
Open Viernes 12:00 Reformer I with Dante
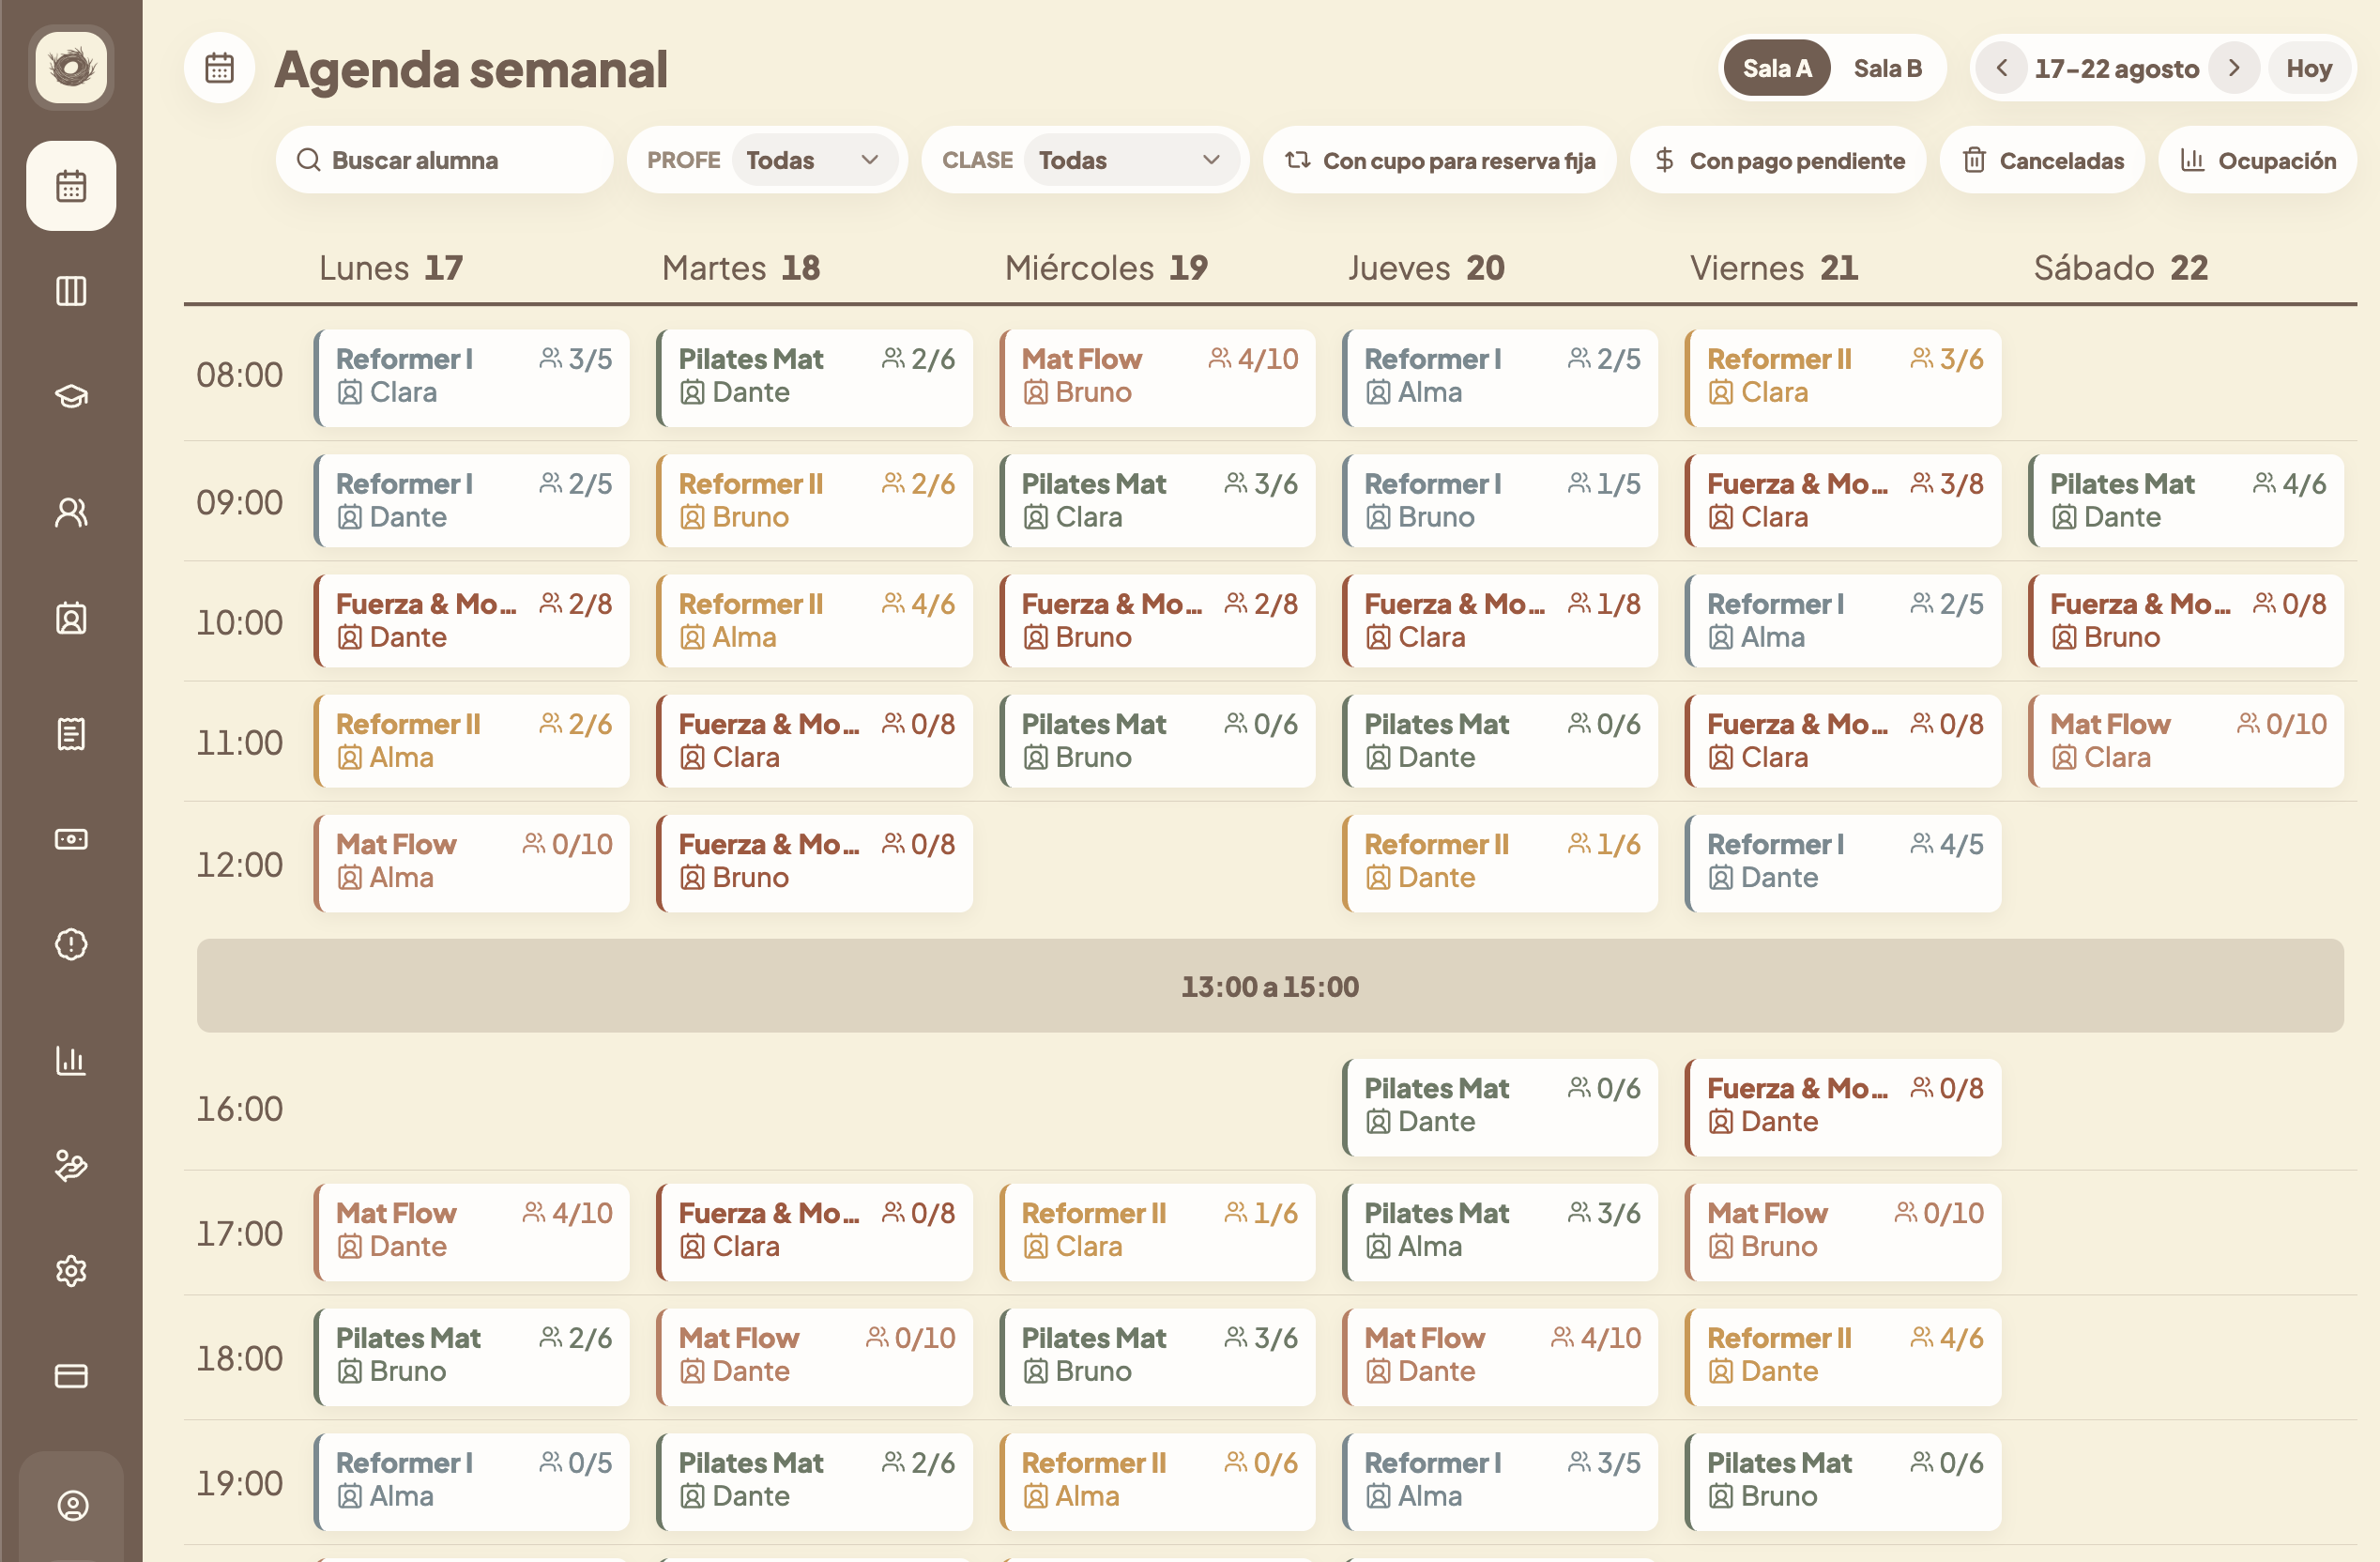[x=1843, y=863]
